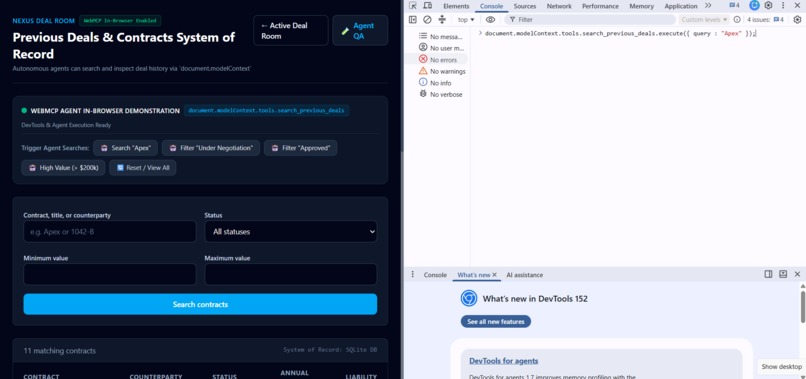Open the 'top' JavaScript context dropdown

point(466,20)
